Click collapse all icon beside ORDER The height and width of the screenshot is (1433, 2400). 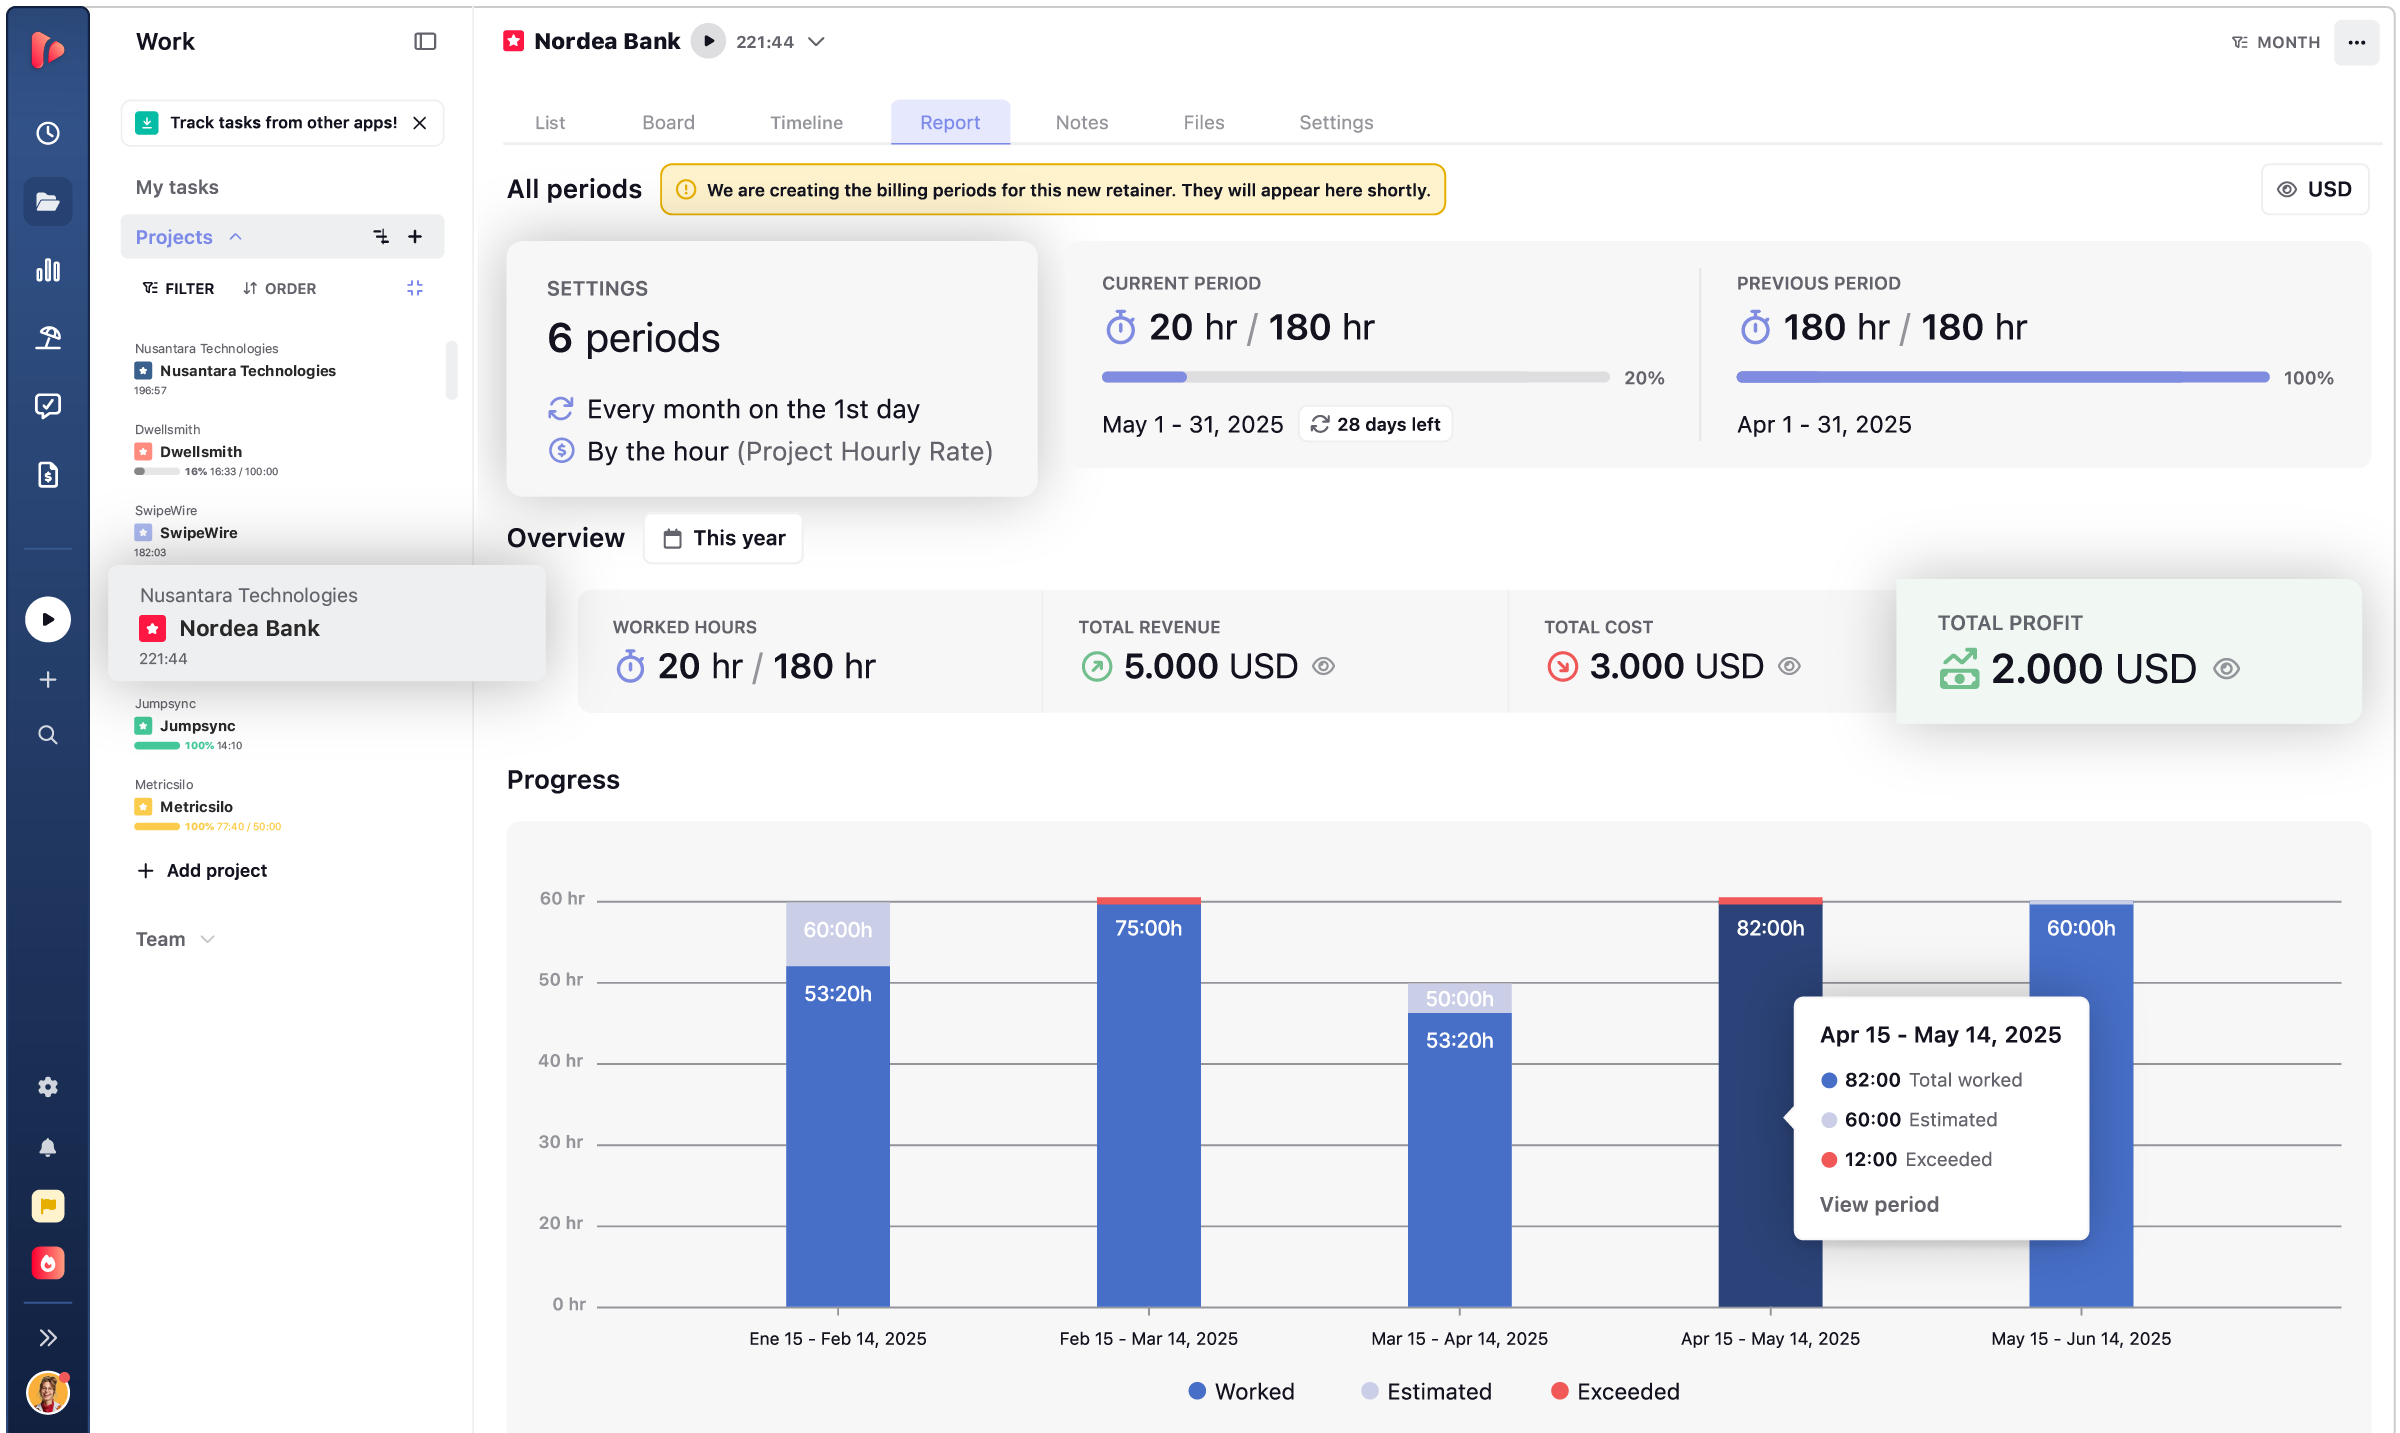pyautogui.click(x=415, y=288)
